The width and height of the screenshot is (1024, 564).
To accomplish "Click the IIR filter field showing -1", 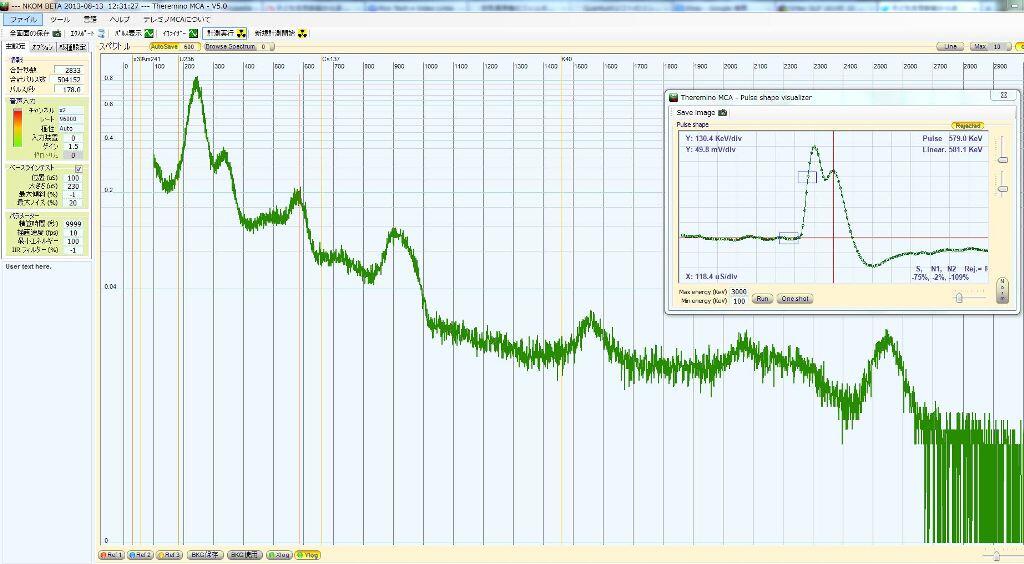I will pyautogui.click(x=73, y=250).
